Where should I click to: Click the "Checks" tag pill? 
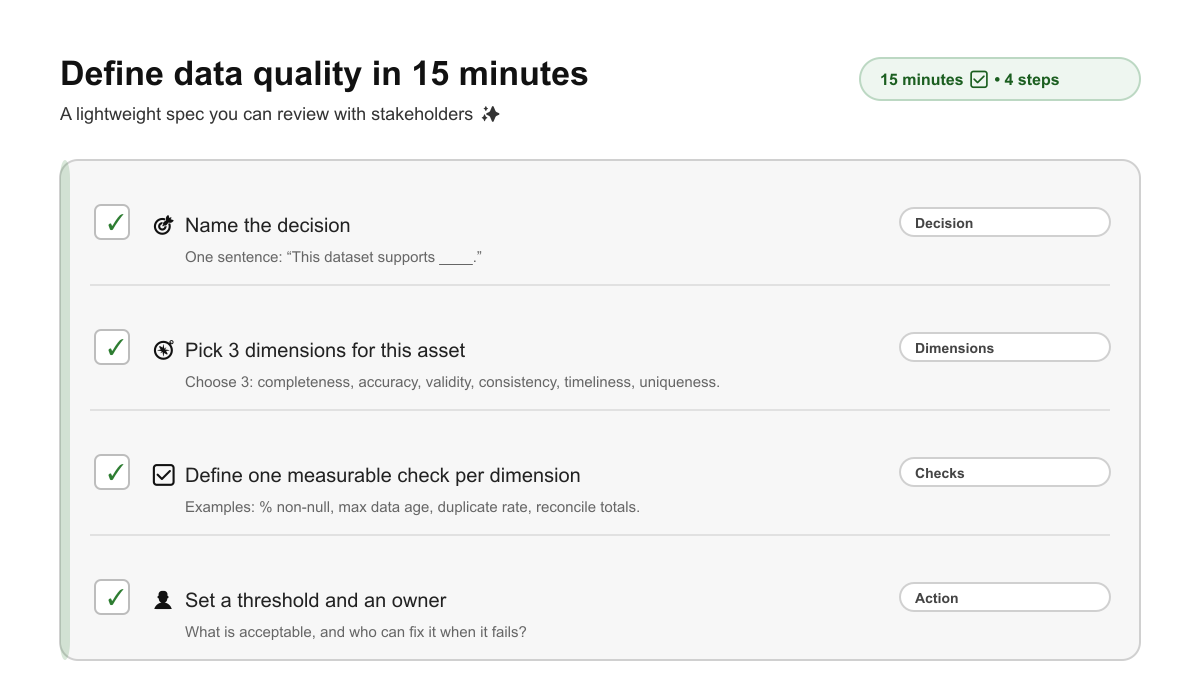tap(1004, 471)
